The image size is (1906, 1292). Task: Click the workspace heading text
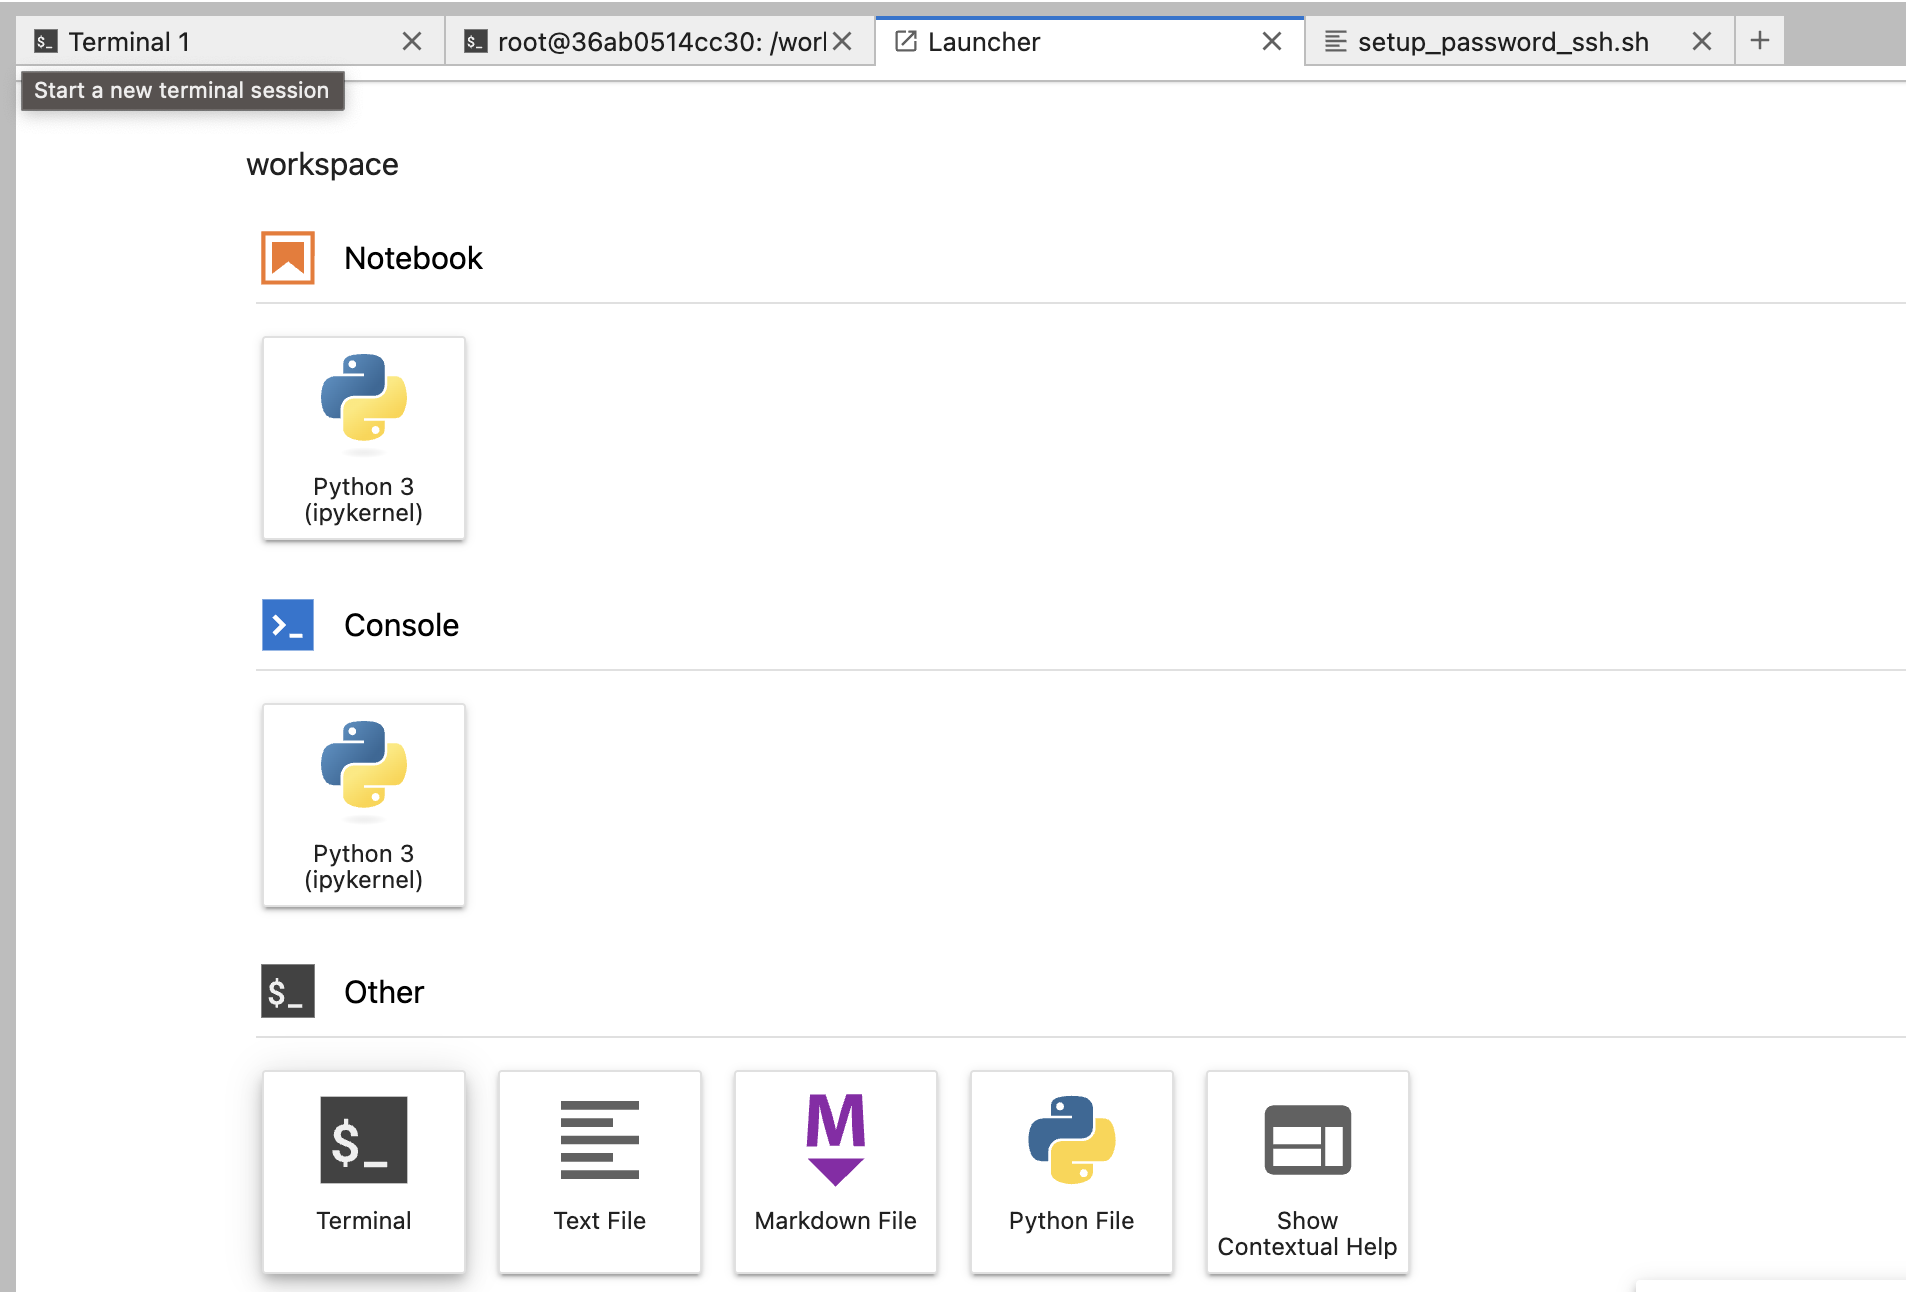point(322,164)
